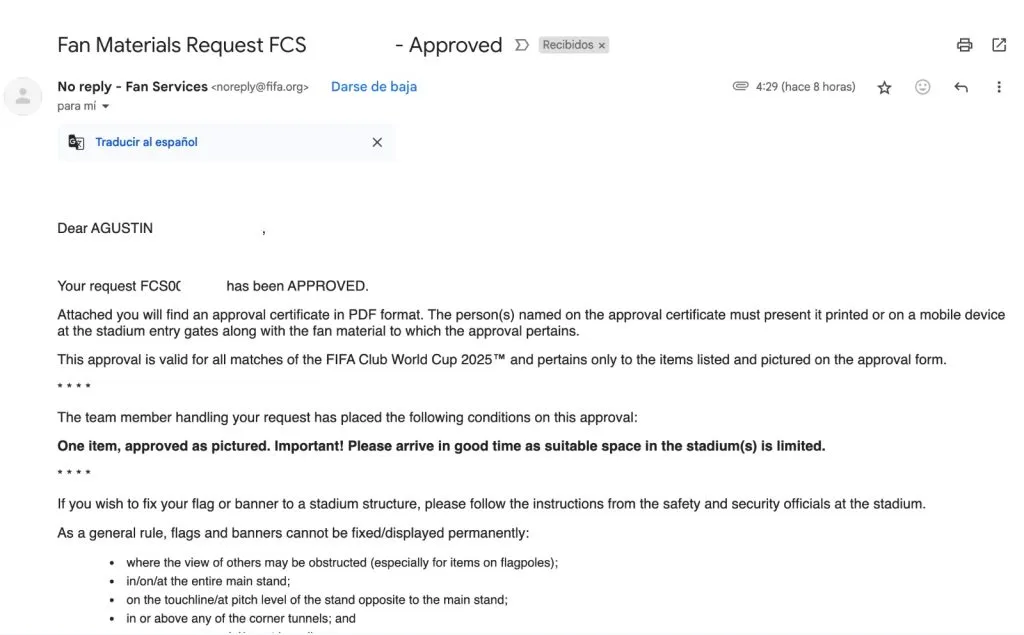Add an emoji reaction to the email
Image resolution: width=1024 pixels, height=635 pixels.
(x=923, y=87)
